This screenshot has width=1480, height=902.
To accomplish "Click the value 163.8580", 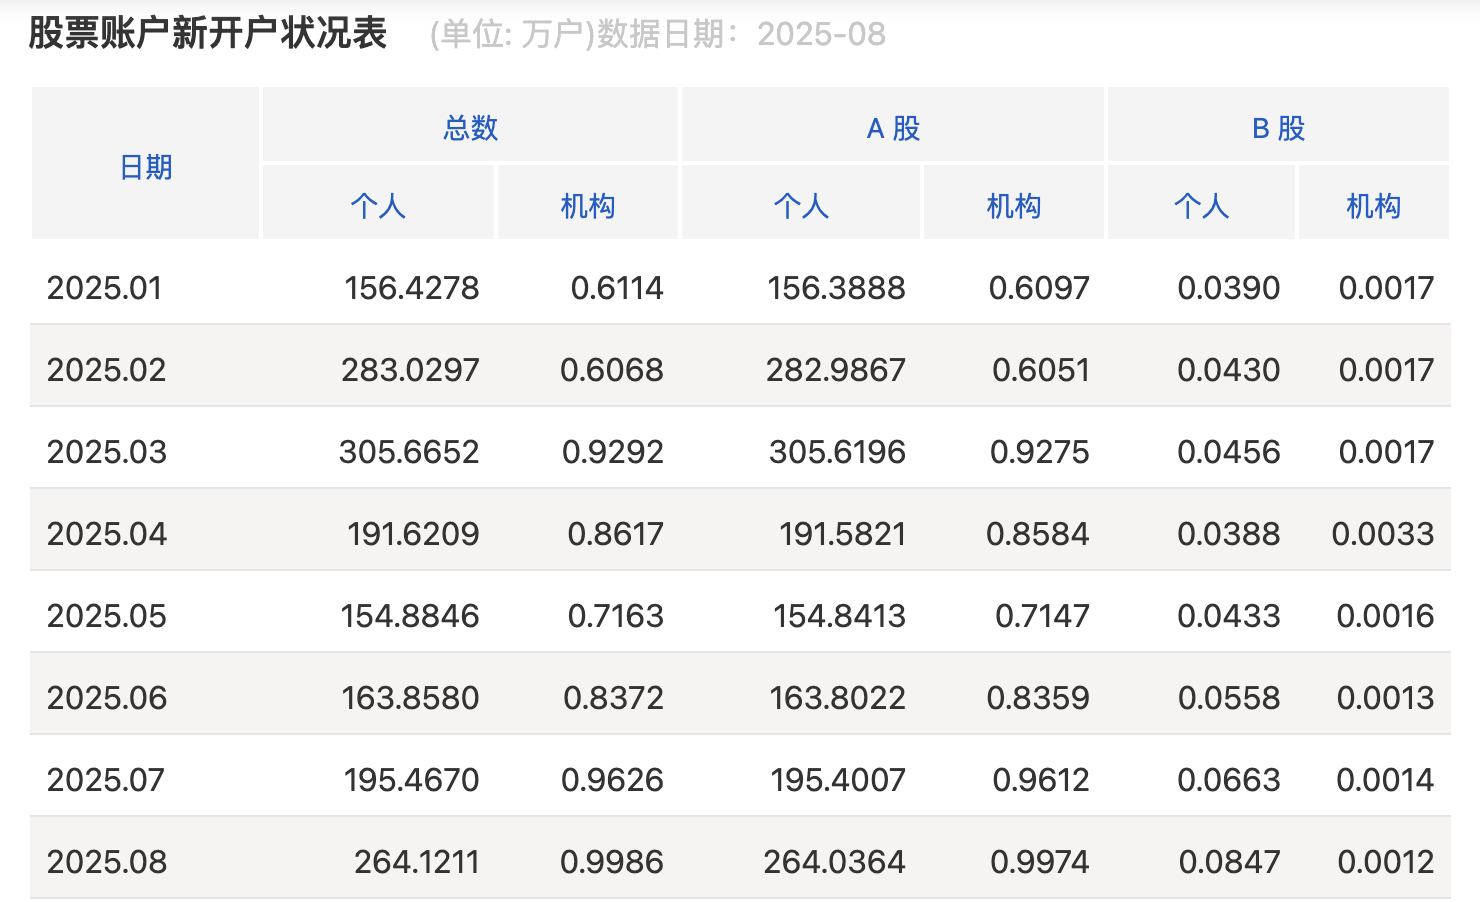I will 410,698.
